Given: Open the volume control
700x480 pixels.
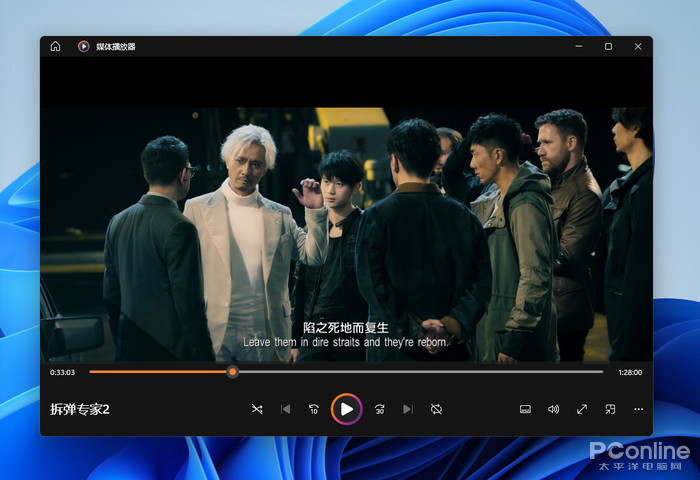Looking at the screenshot, I should 553,409.
